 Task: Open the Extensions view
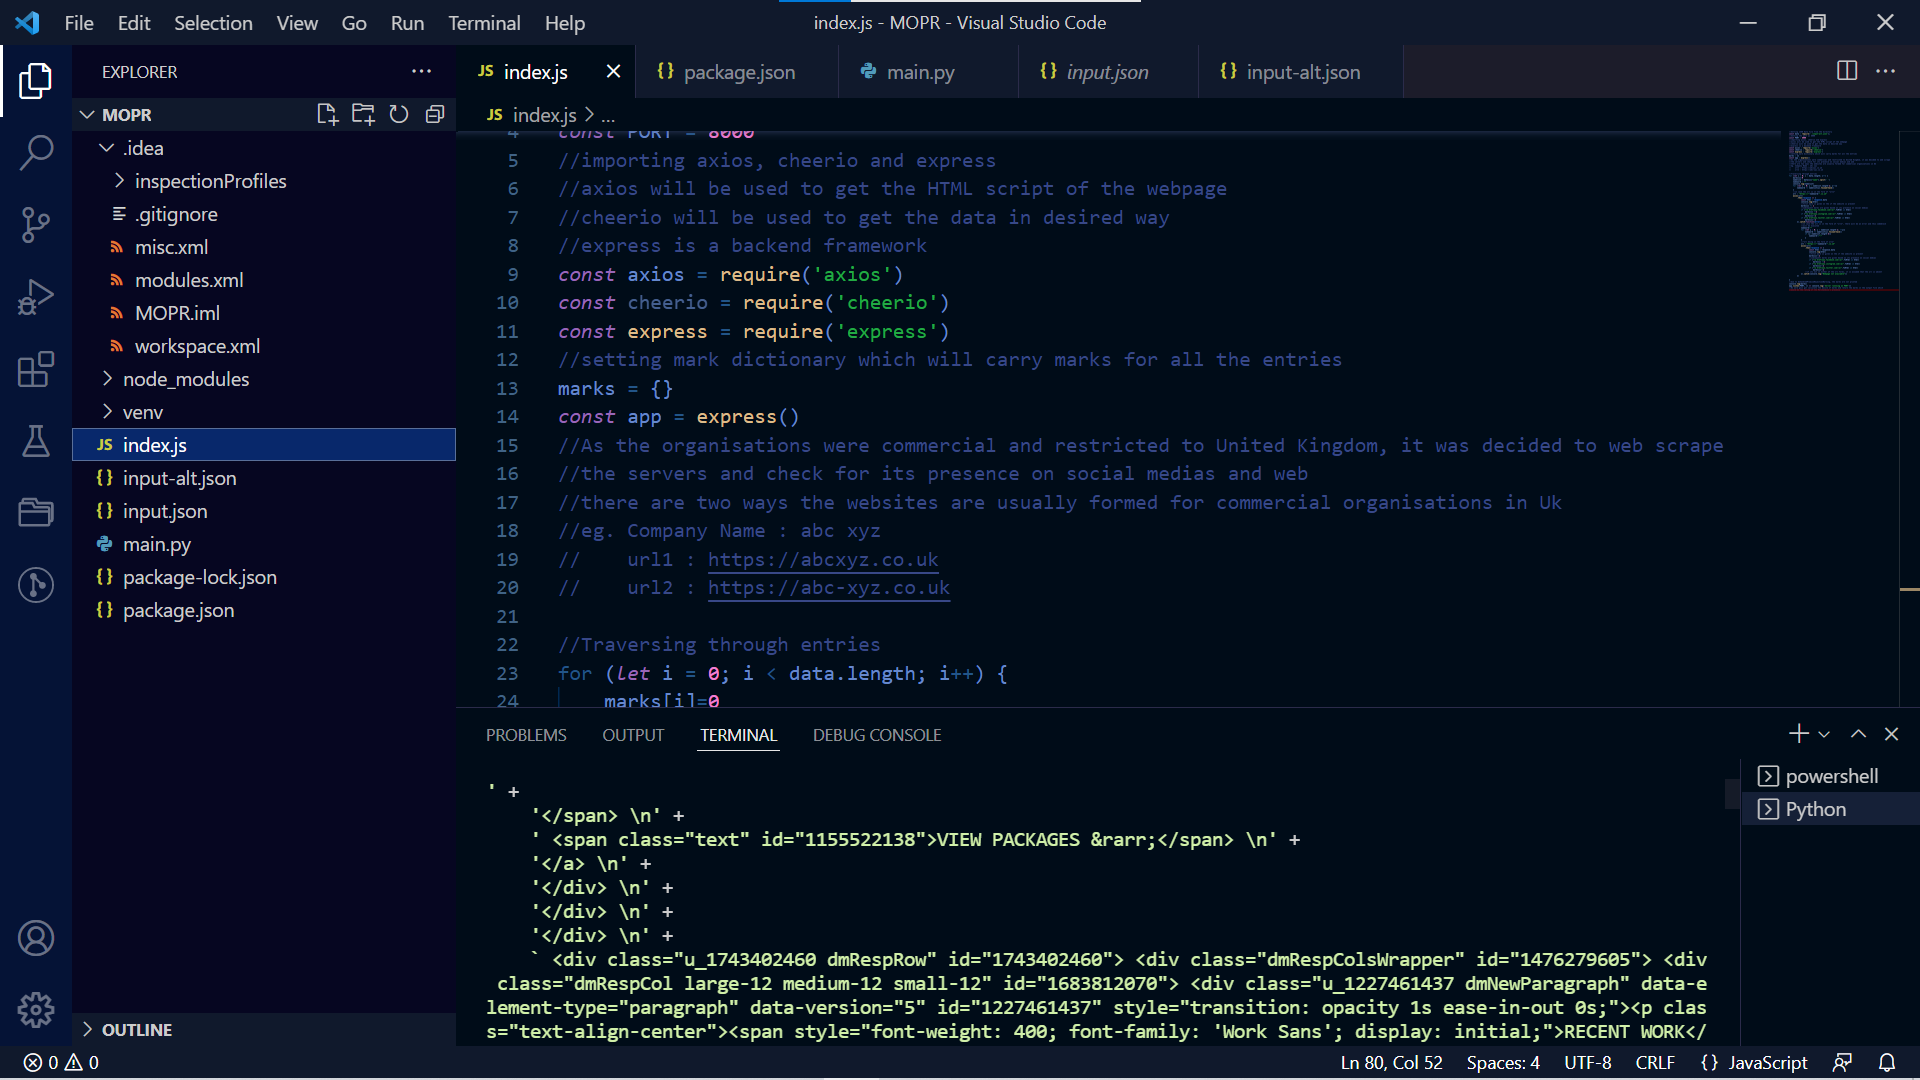coord(36,369)
